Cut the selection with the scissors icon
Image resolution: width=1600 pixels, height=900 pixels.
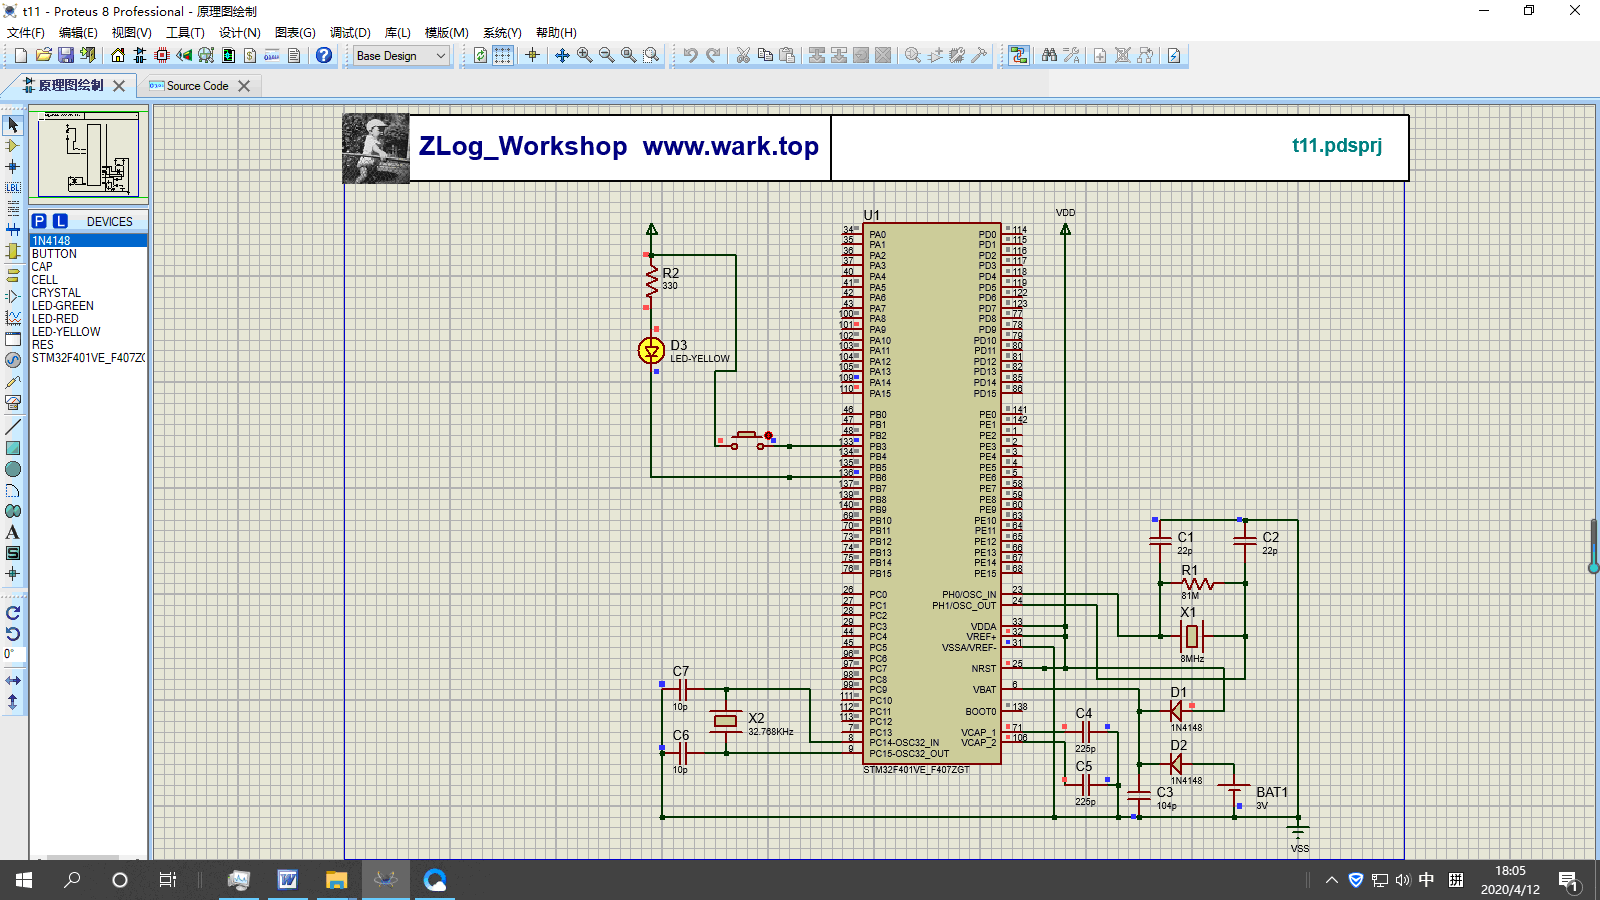pyautogui.click(x=743, y=55)
